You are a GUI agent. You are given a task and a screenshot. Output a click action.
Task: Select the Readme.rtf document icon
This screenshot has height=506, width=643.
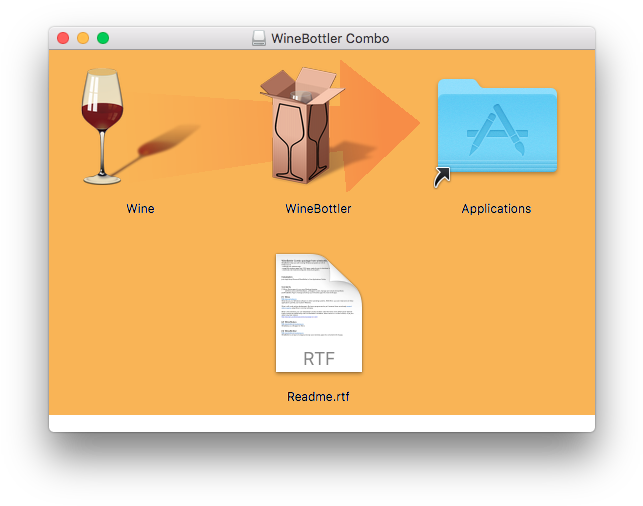coord(318,313)
